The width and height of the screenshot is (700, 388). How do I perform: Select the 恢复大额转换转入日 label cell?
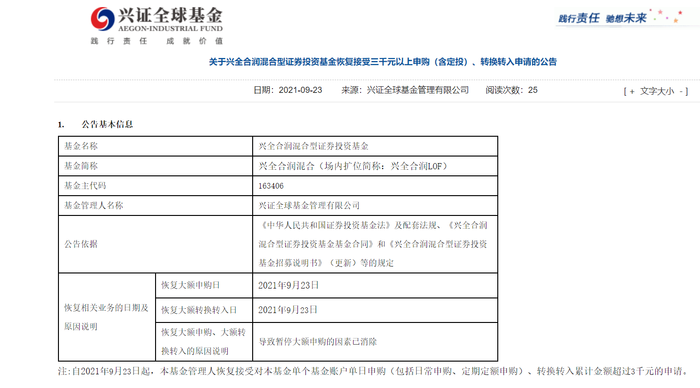[x=204, y=310]
